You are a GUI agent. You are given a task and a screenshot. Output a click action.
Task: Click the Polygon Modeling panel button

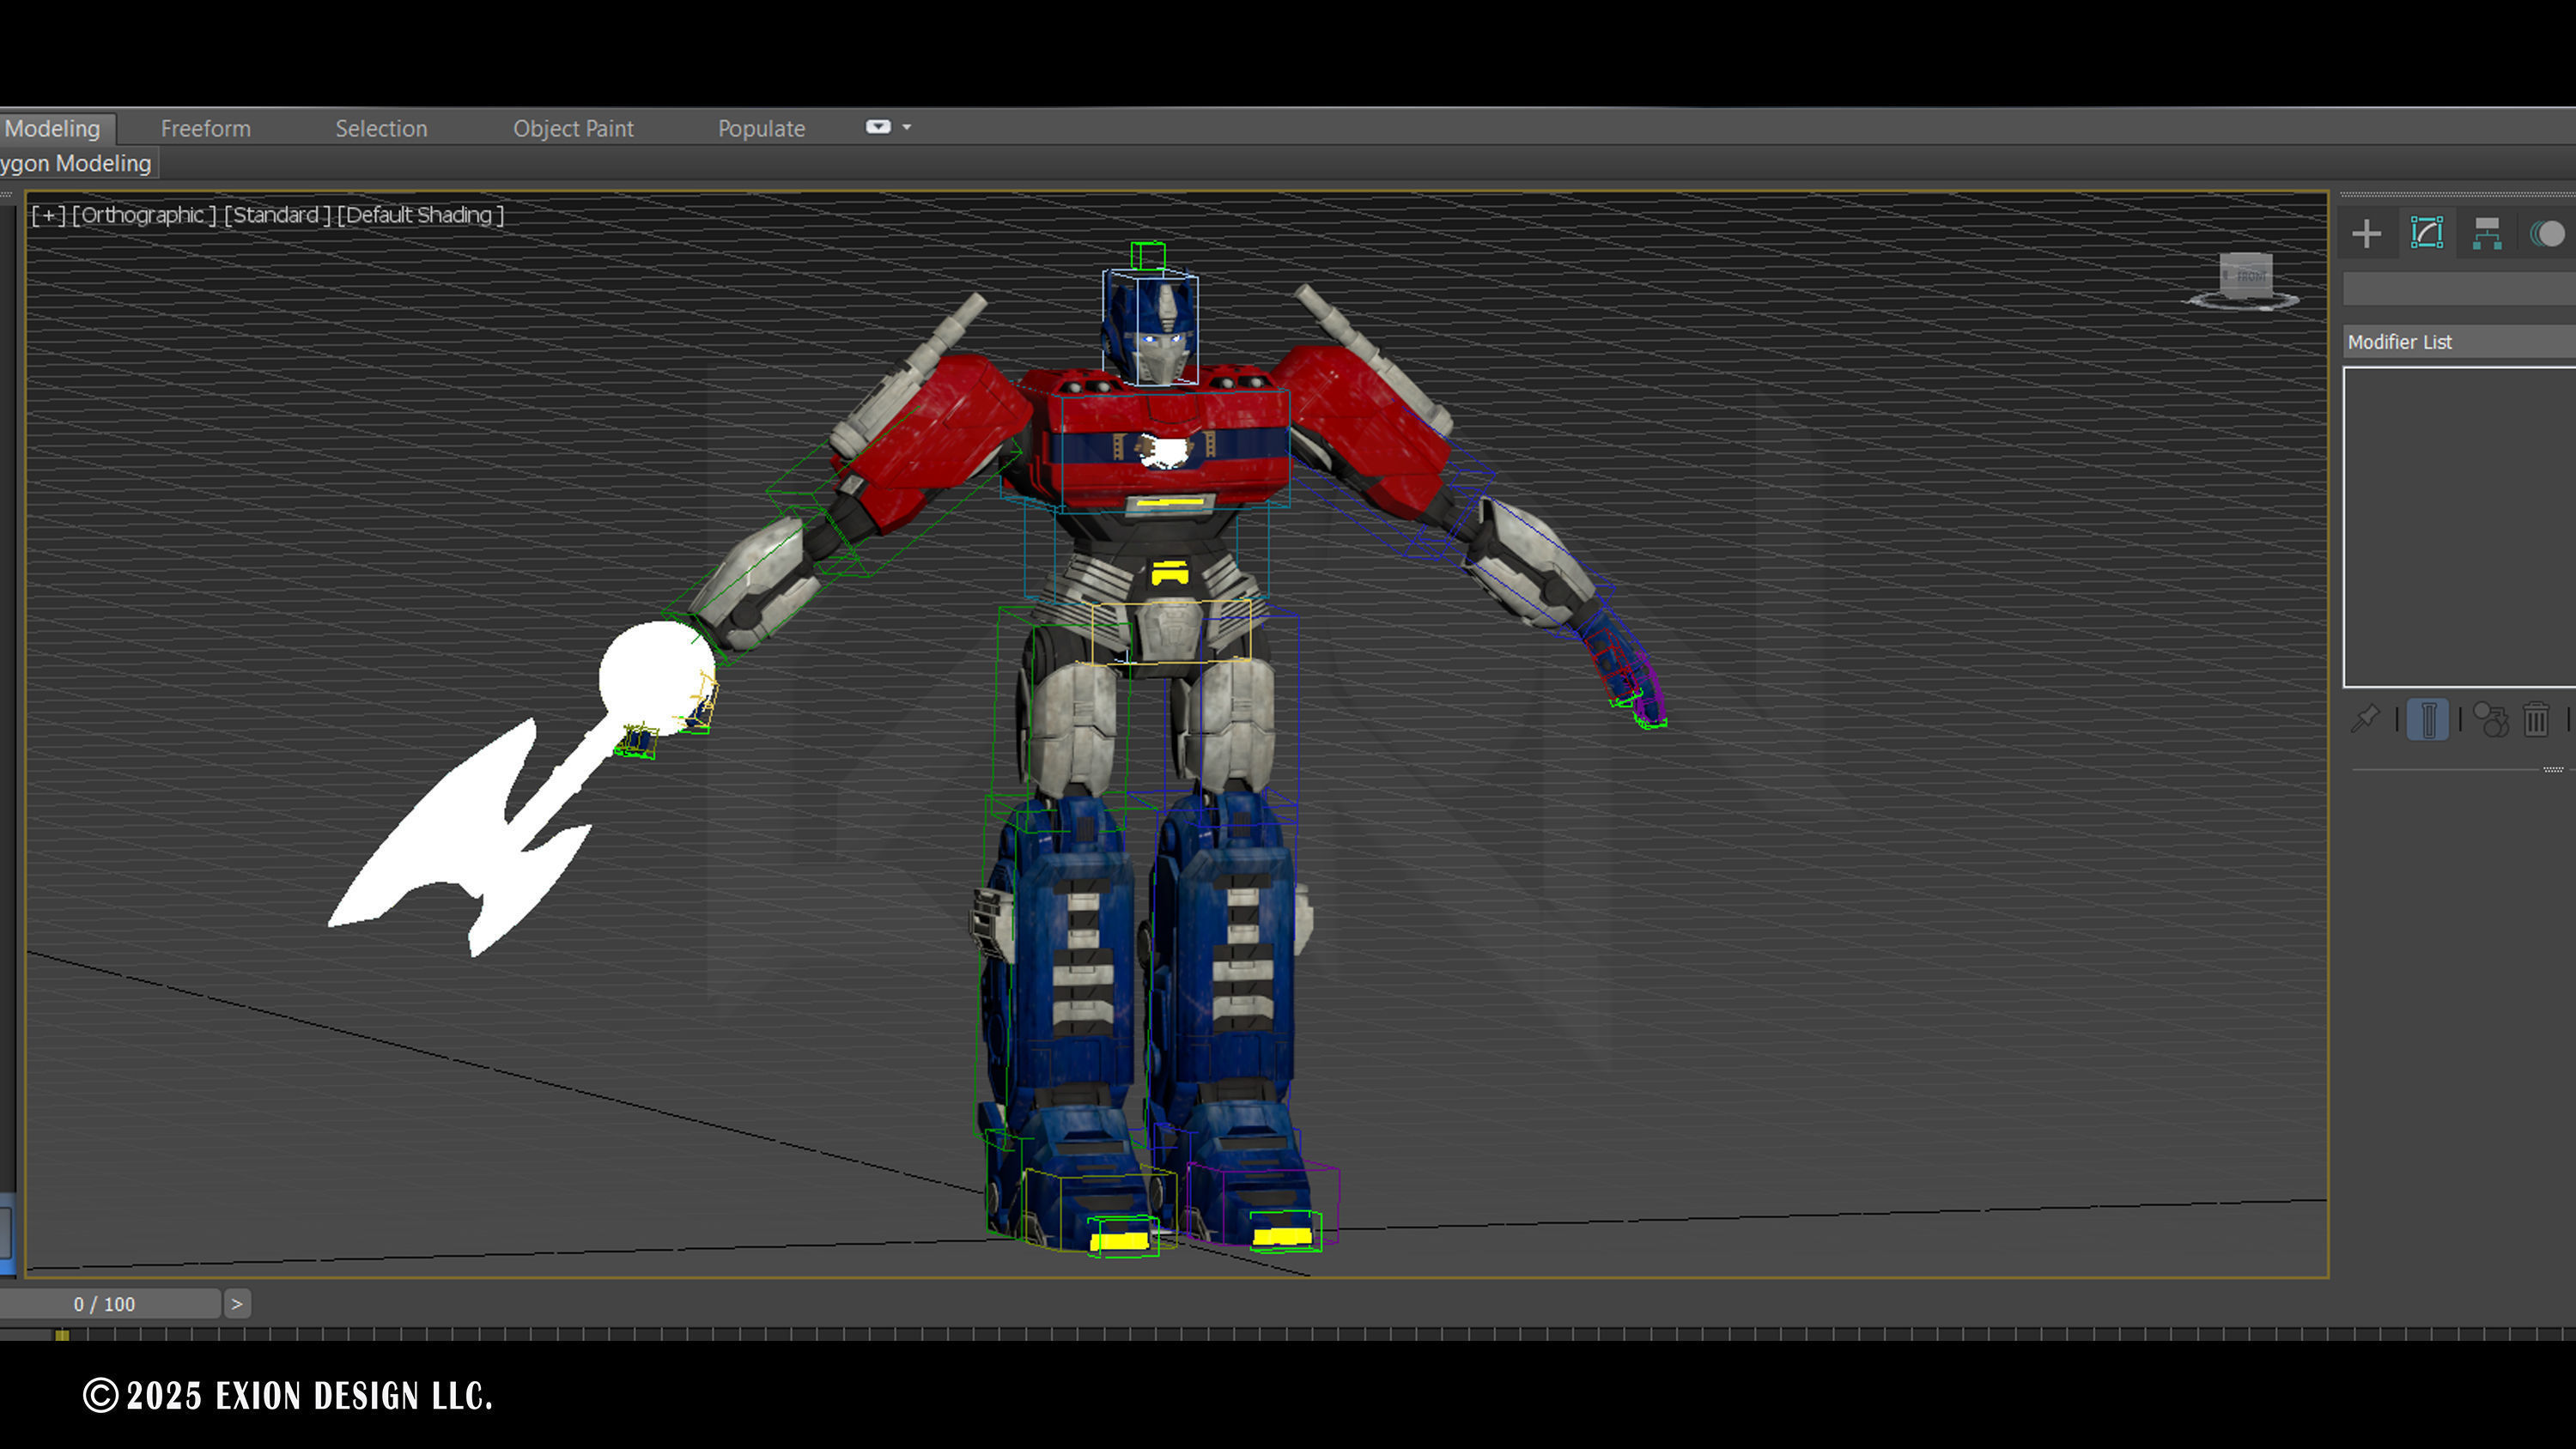point(76,163)
